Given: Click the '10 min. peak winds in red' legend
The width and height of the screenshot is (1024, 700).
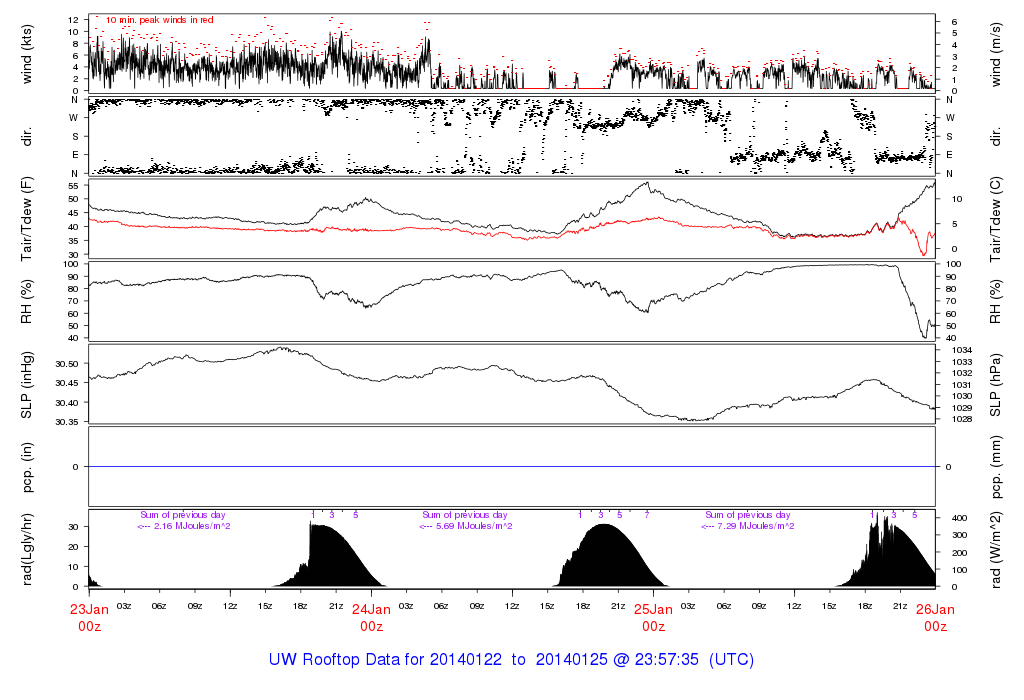Looking at the screenshot, I should point(159,19).
